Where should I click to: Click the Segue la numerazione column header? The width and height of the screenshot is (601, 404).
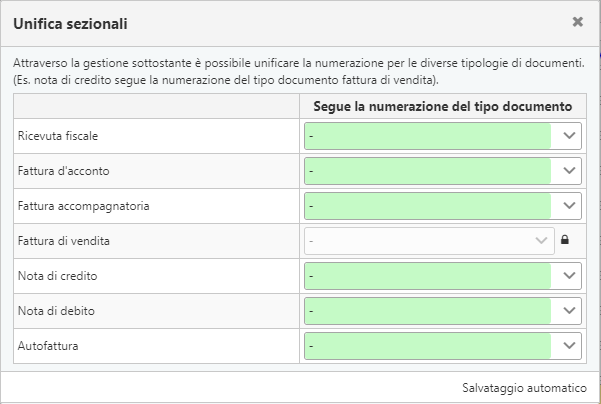(443, 106)
